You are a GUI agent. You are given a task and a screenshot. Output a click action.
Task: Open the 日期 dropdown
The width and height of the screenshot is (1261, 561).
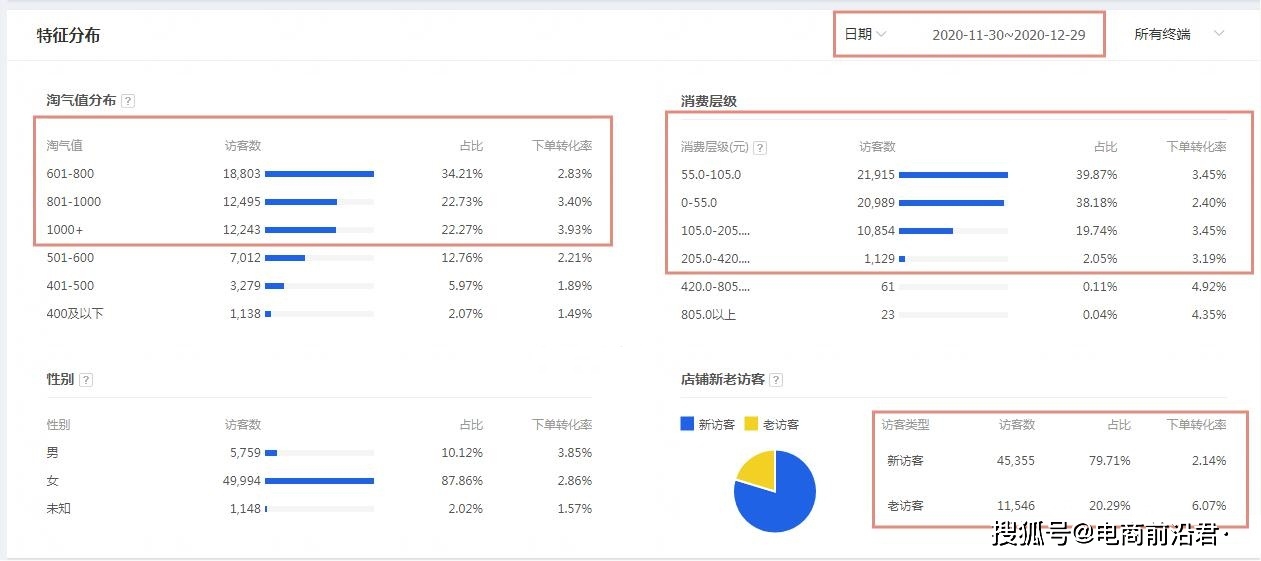pyautogui.click(x=865, y=34)
